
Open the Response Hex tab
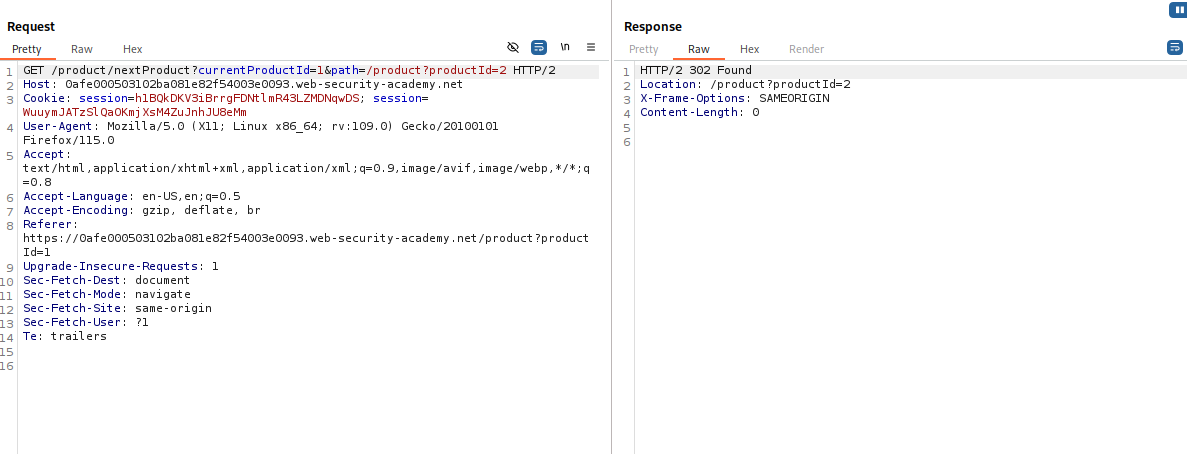(749, 49)
